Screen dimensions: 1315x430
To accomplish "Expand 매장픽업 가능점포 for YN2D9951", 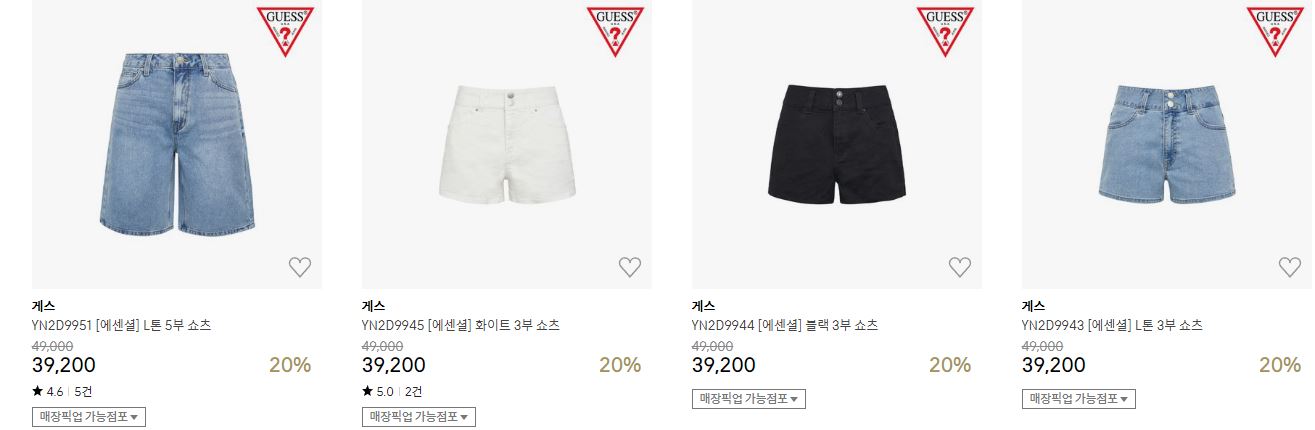I will tap(89, 417).
